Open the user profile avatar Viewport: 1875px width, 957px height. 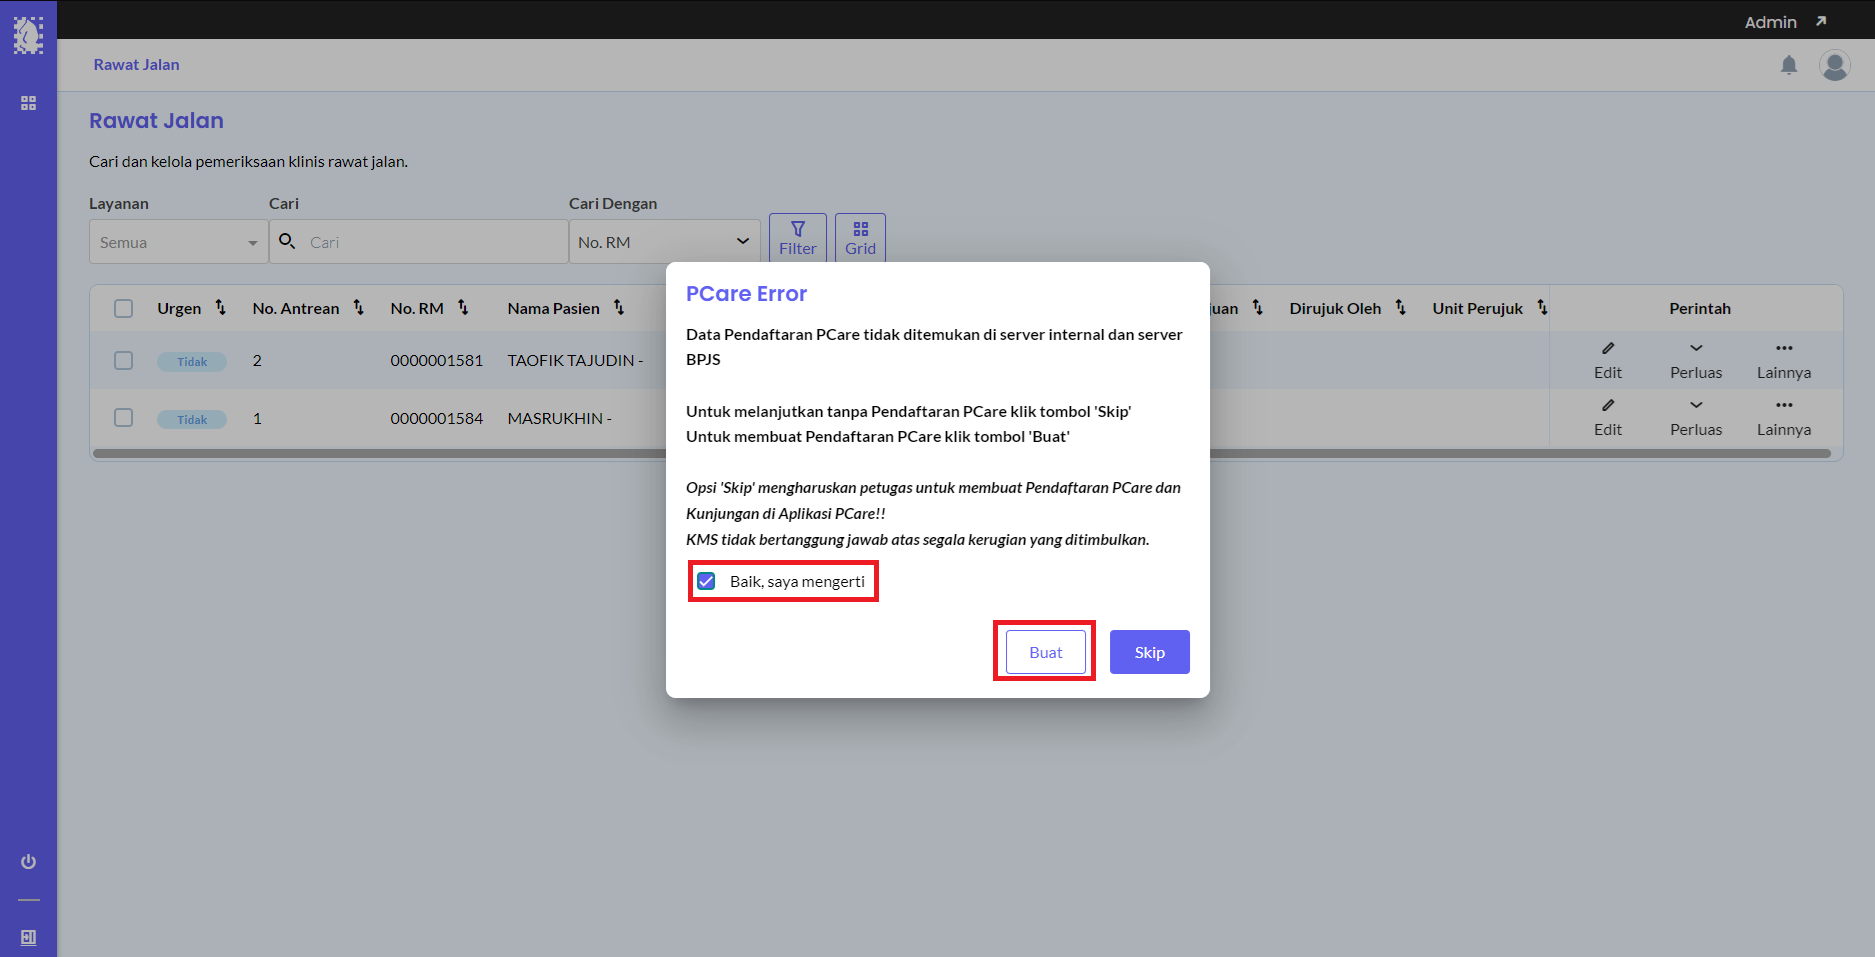pos(1835,65)
